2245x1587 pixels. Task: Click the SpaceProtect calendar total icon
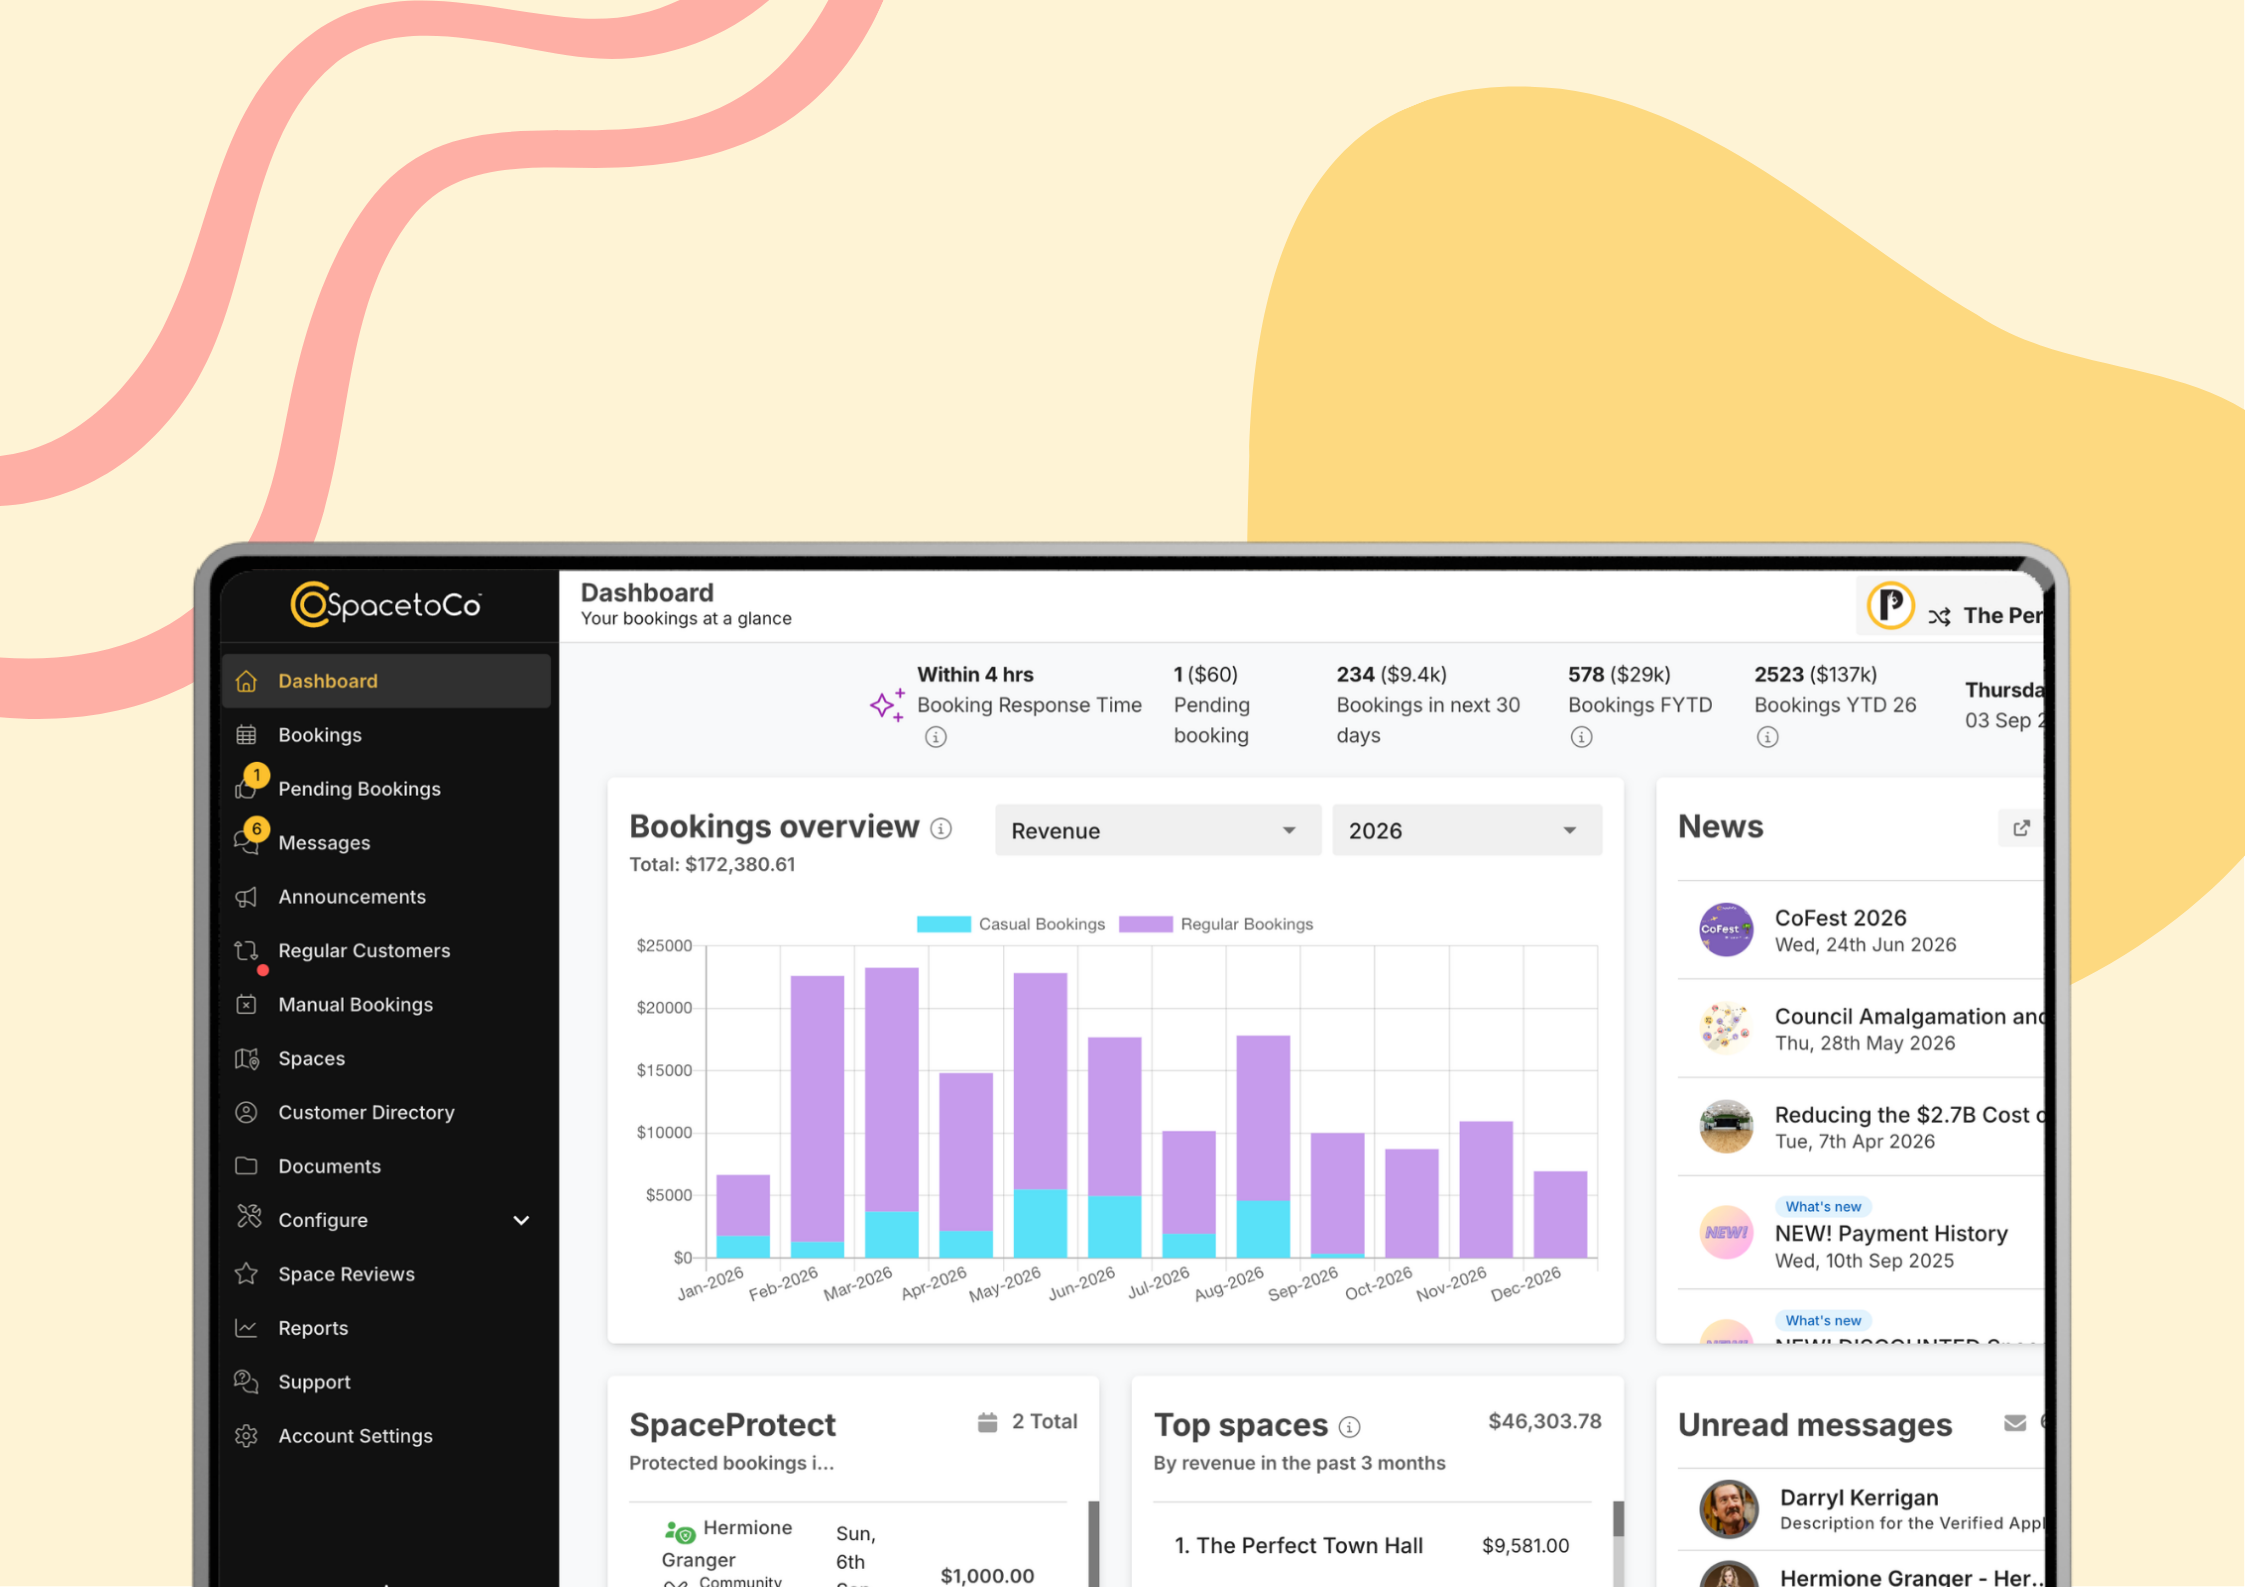click(x=987, y=1422)
